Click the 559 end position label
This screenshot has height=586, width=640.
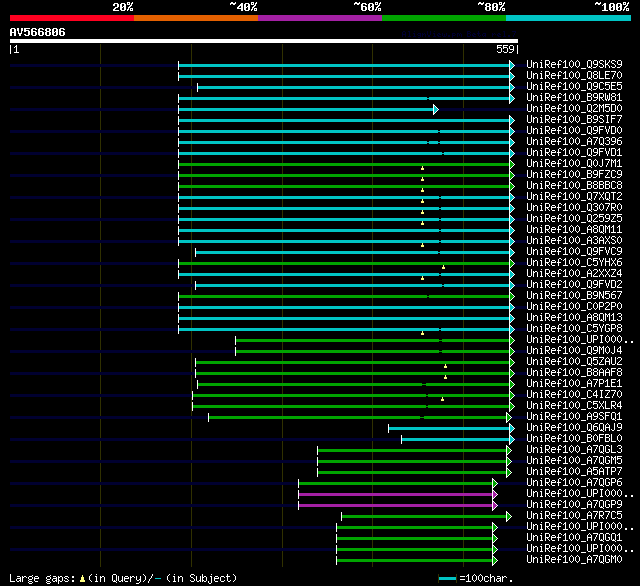[505, 49]
